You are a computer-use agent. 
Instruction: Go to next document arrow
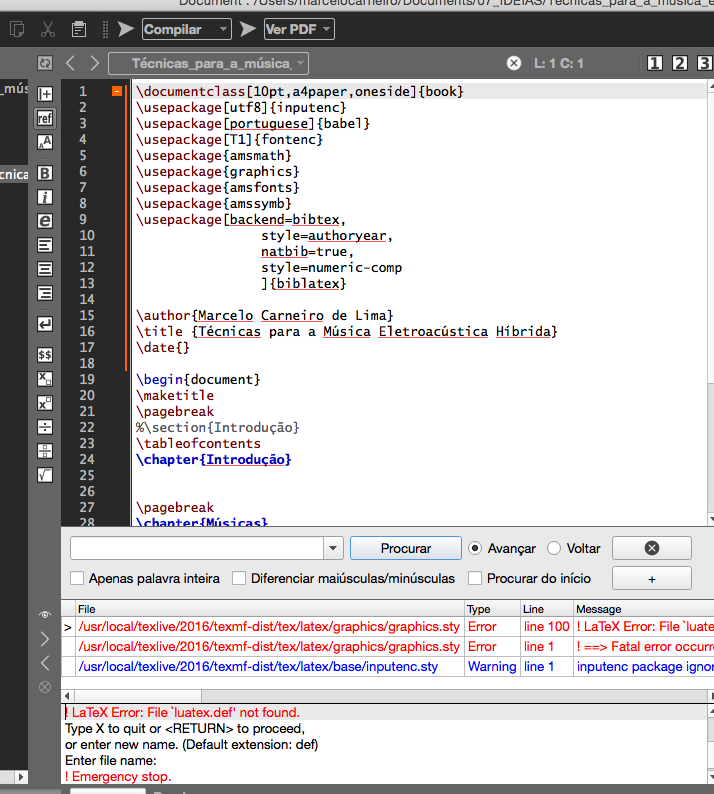(95, 63)
